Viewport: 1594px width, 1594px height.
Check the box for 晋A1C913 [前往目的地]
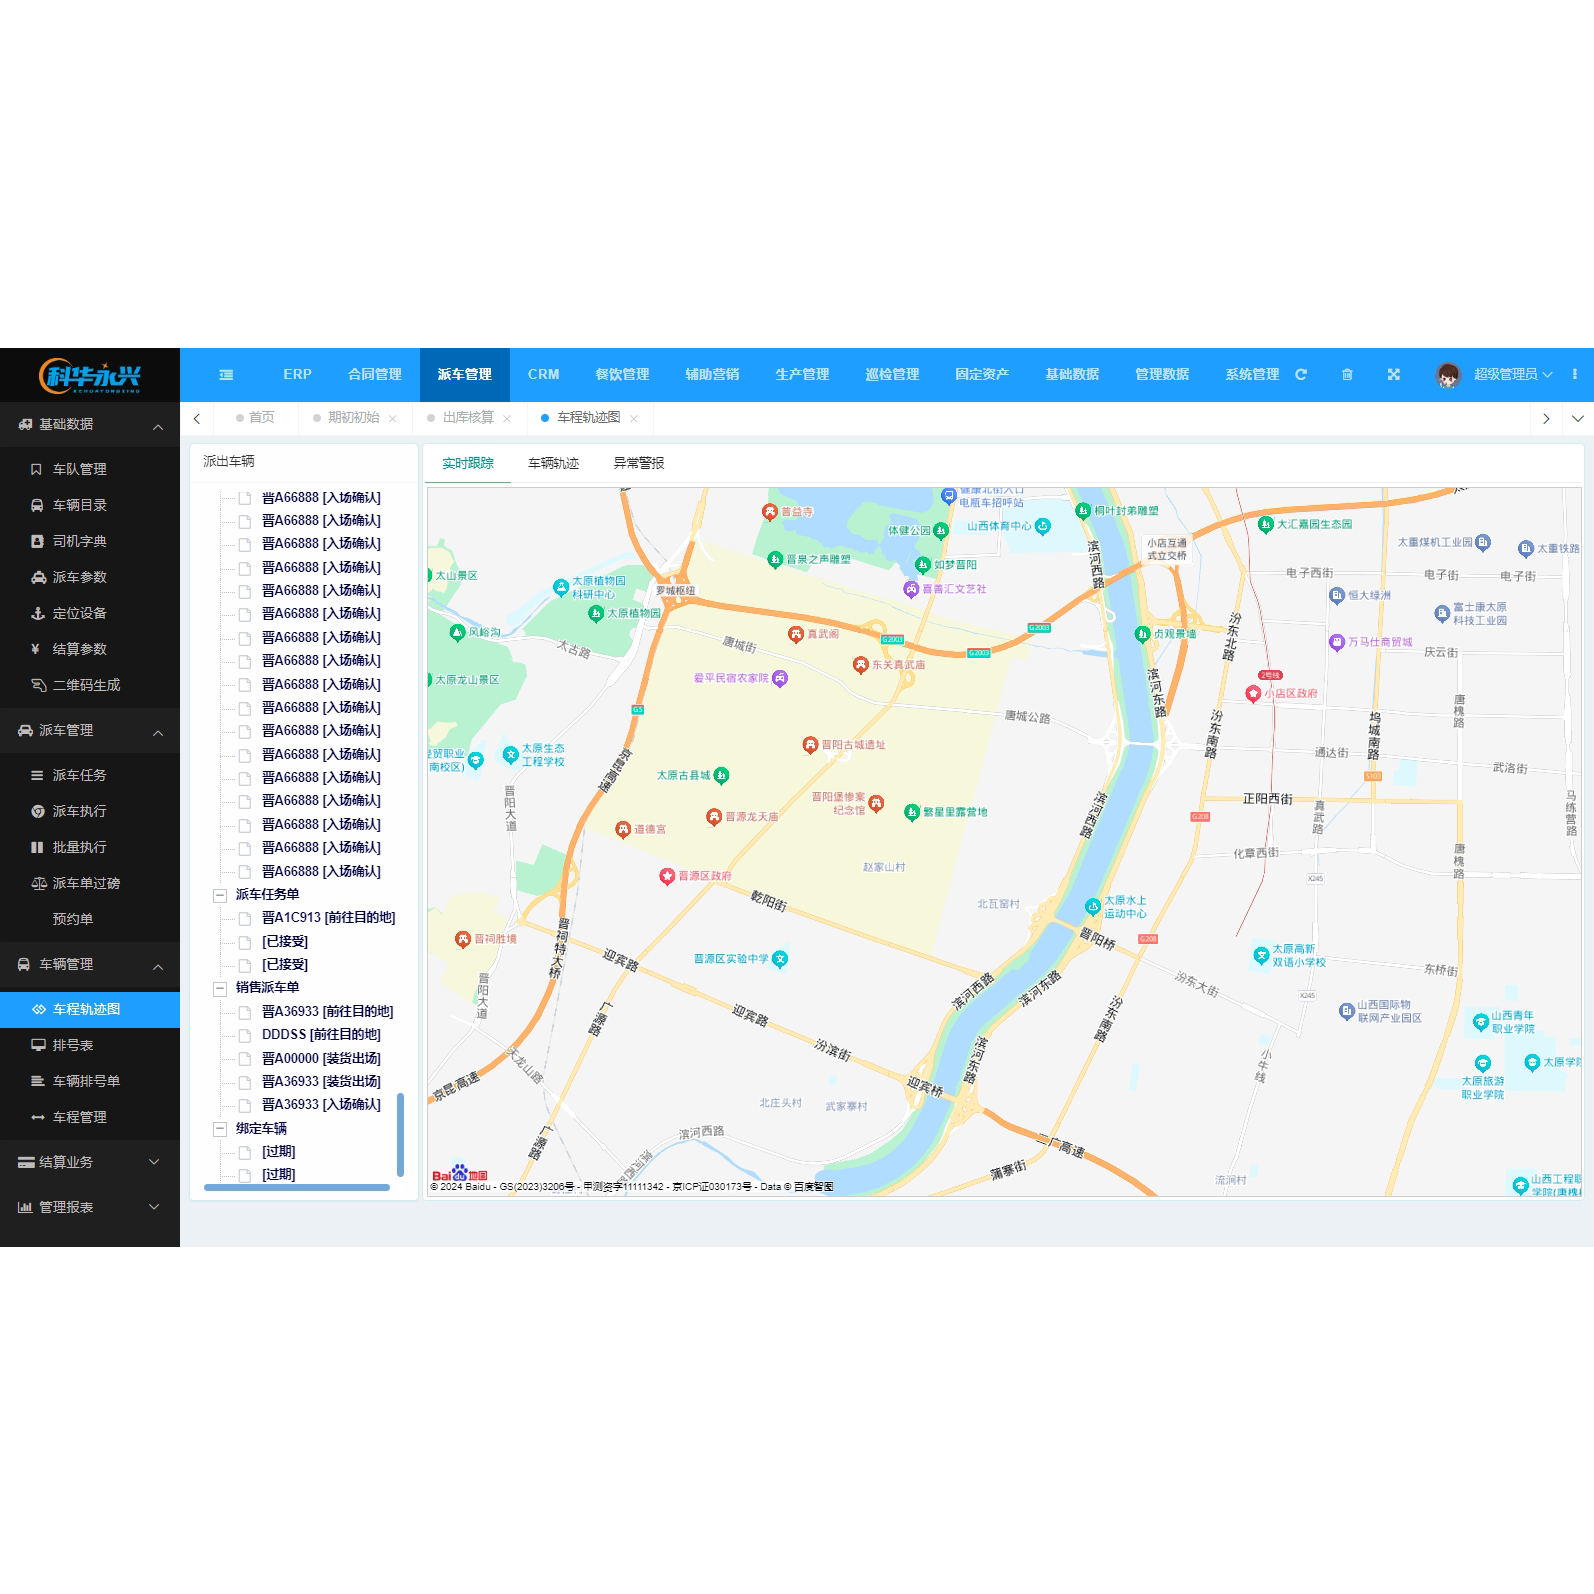(x=244, y=918)
